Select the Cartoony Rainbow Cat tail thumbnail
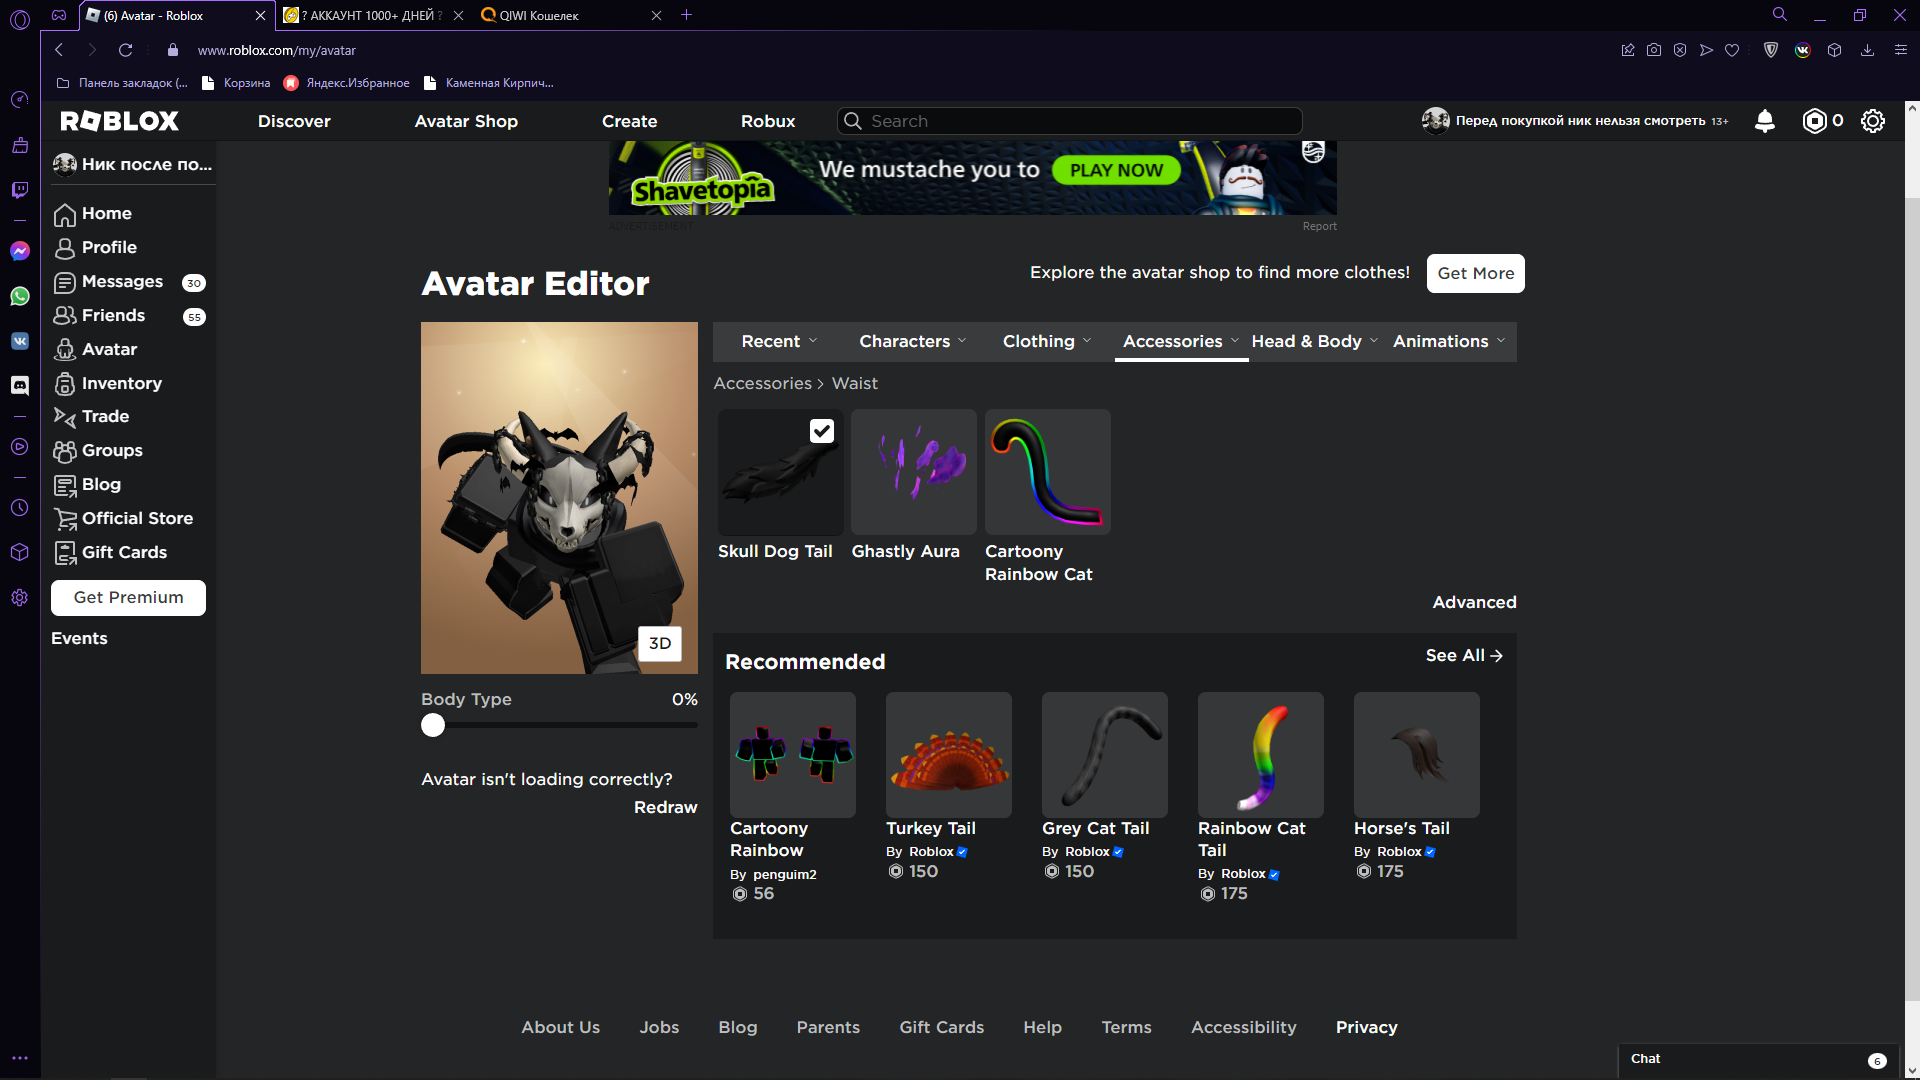1920x1080 pixels. pyautogui.click(x=1047, y=472)
